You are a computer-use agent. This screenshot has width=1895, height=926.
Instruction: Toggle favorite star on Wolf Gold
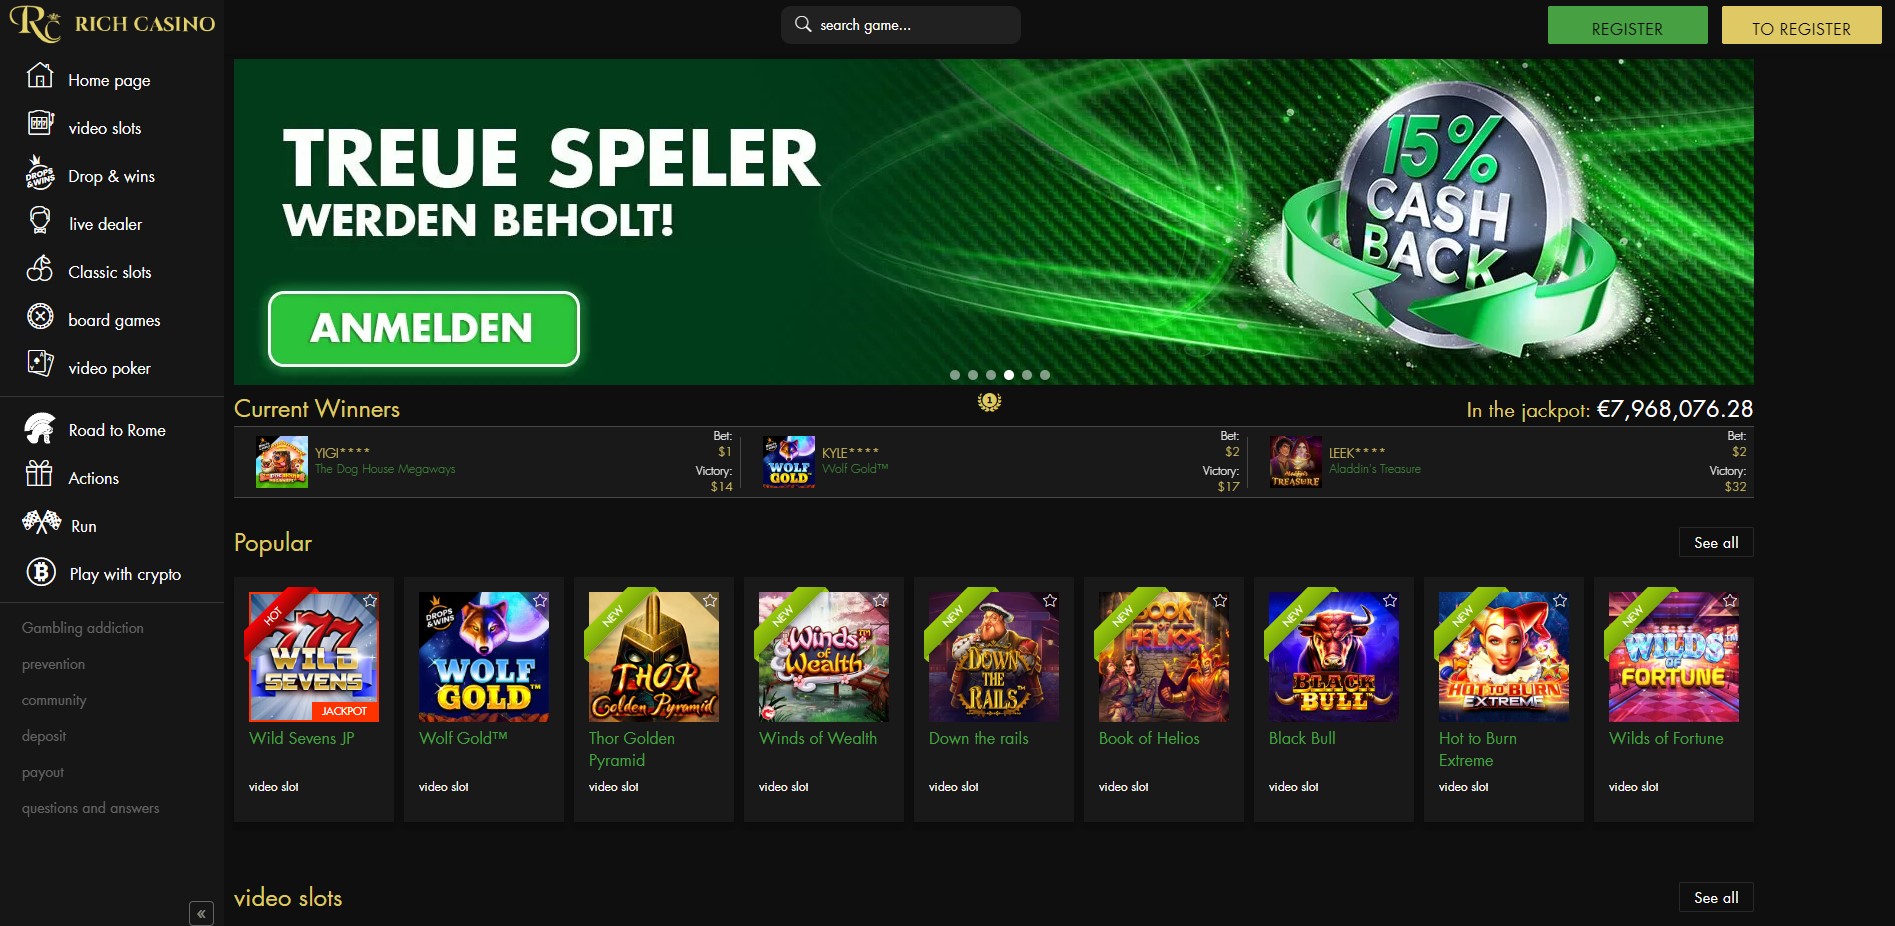pyautogui.click(x=540, y=601)
